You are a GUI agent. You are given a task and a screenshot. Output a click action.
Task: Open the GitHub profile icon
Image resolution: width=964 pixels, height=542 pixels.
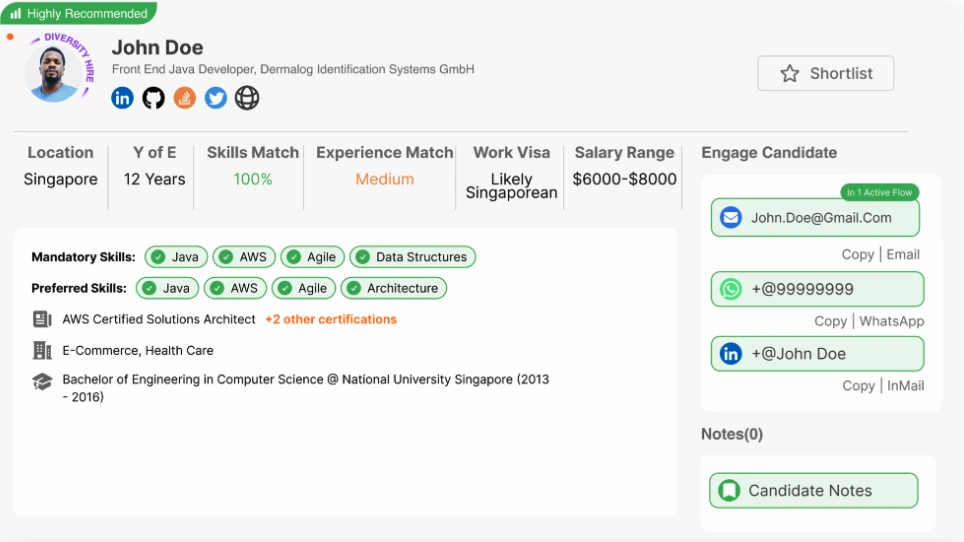coord(153,98)
